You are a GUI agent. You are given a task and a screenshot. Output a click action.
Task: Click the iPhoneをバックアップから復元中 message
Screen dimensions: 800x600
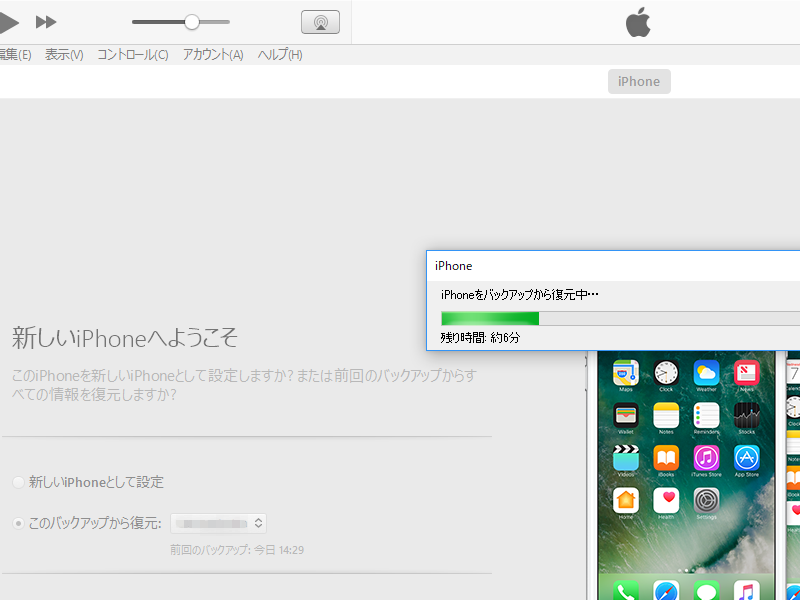[519, 294]
